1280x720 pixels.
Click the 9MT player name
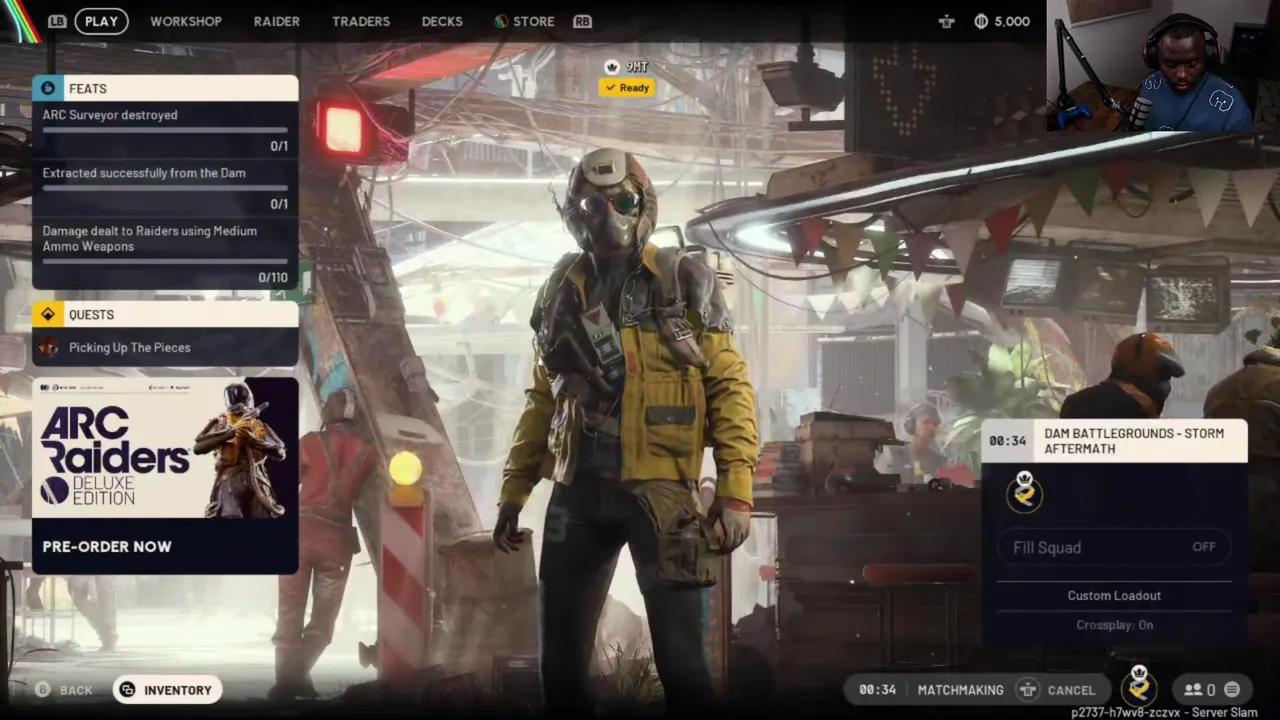coord(637,67)
